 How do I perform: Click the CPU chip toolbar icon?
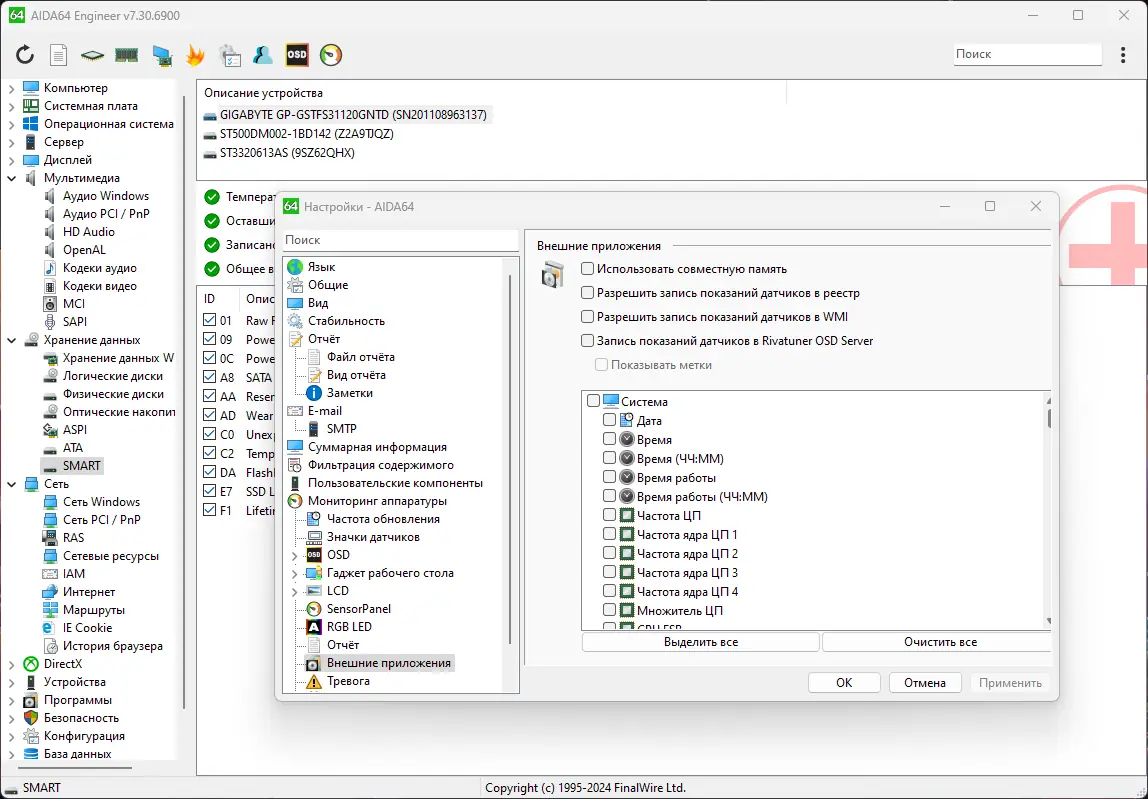tap(92, 54)
